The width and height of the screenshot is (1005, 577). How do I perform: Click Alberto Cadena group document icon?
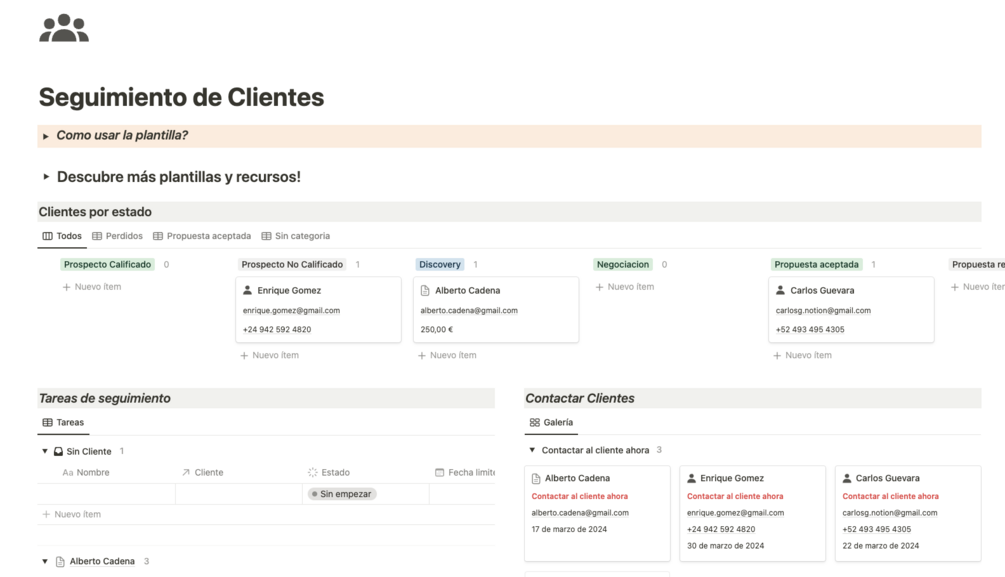coord(60,562)
